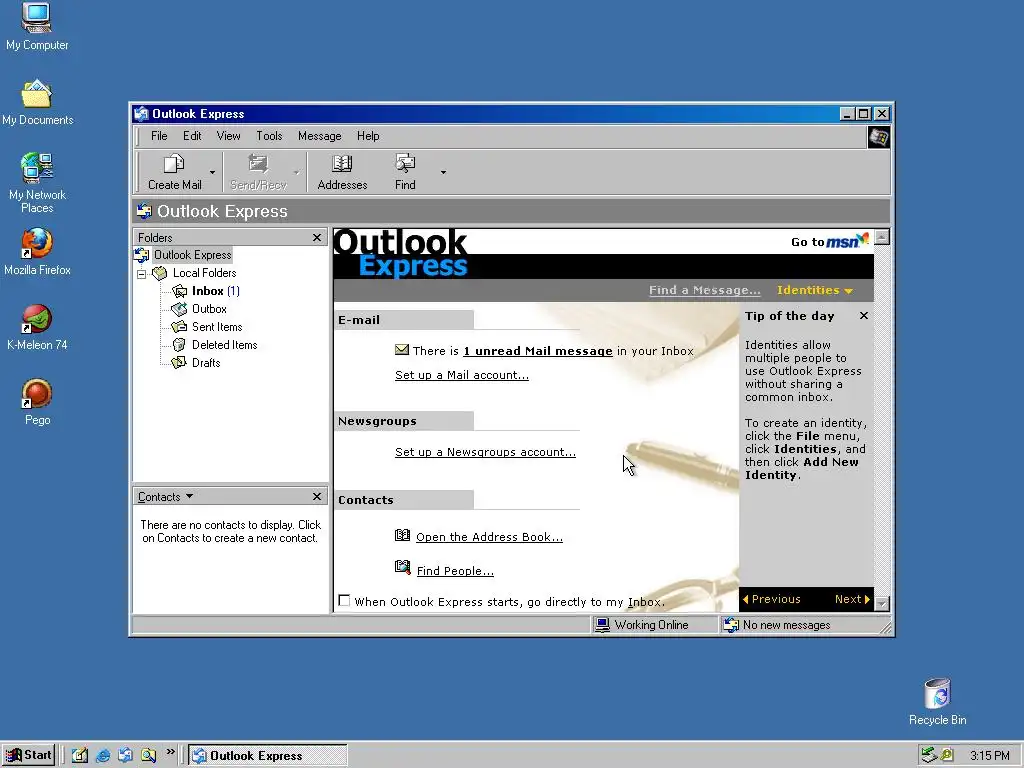Click Set up a Newsgroups account link
The image size is (1024, 768).
click(x=485, y=452)
